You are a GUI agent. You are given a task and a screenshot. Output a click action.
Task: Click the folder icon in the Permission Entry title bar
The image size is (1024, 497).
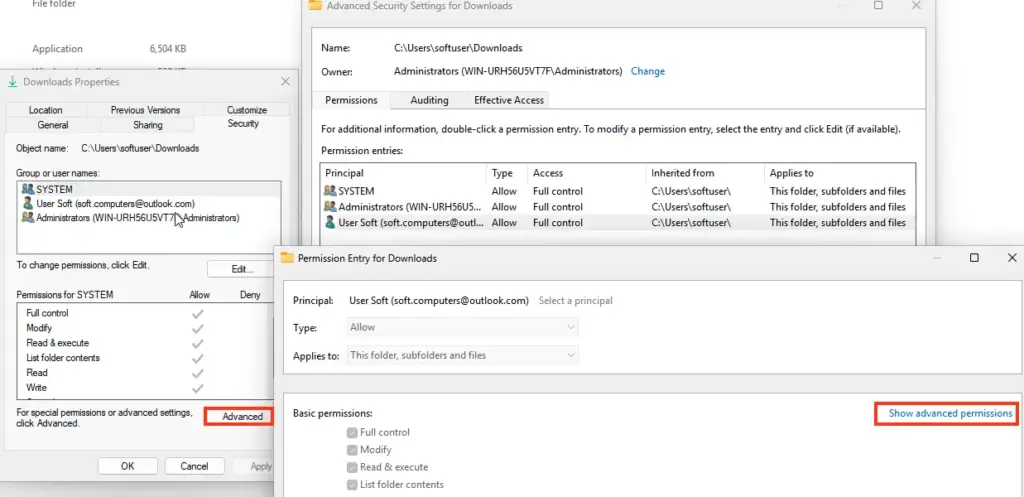tap(288, 258)
